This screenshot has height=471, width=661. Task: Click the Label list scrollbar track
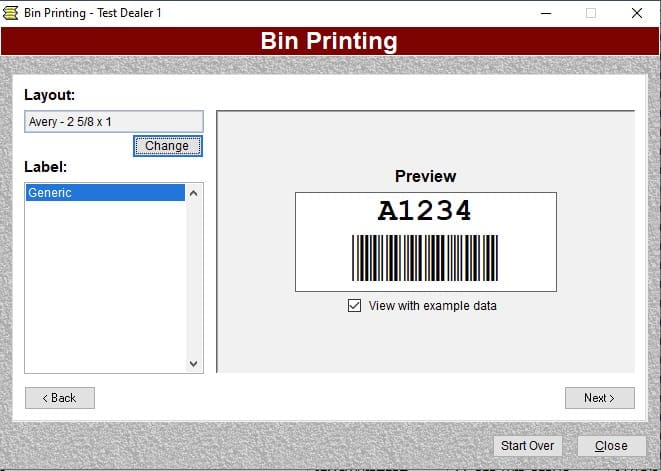[194, 280]
